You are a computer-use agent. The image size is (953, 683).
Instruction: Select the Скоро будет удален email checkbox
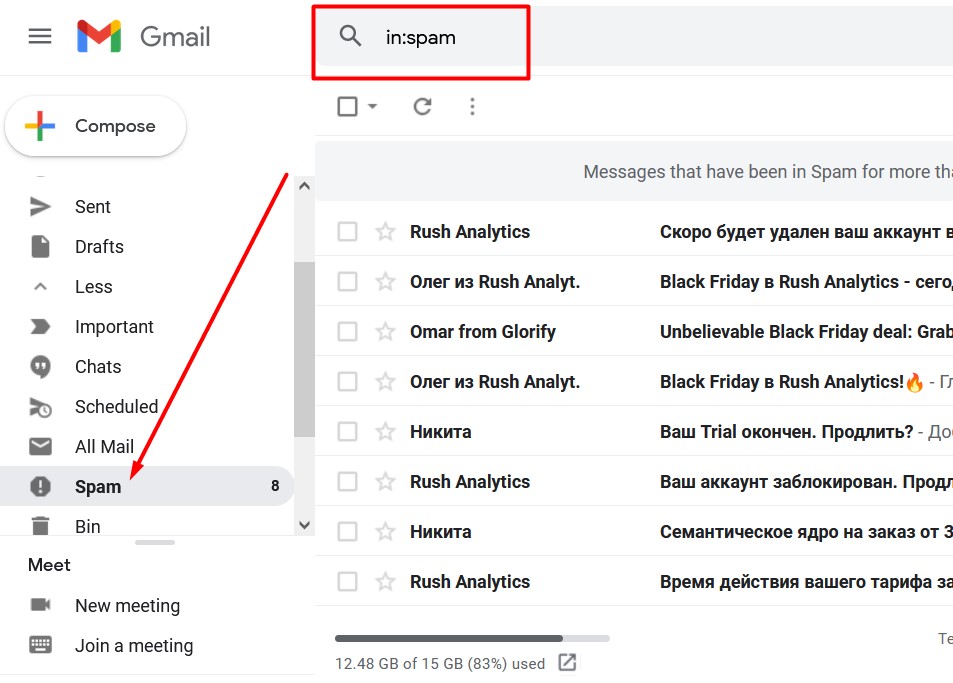(x=347, y=232)
